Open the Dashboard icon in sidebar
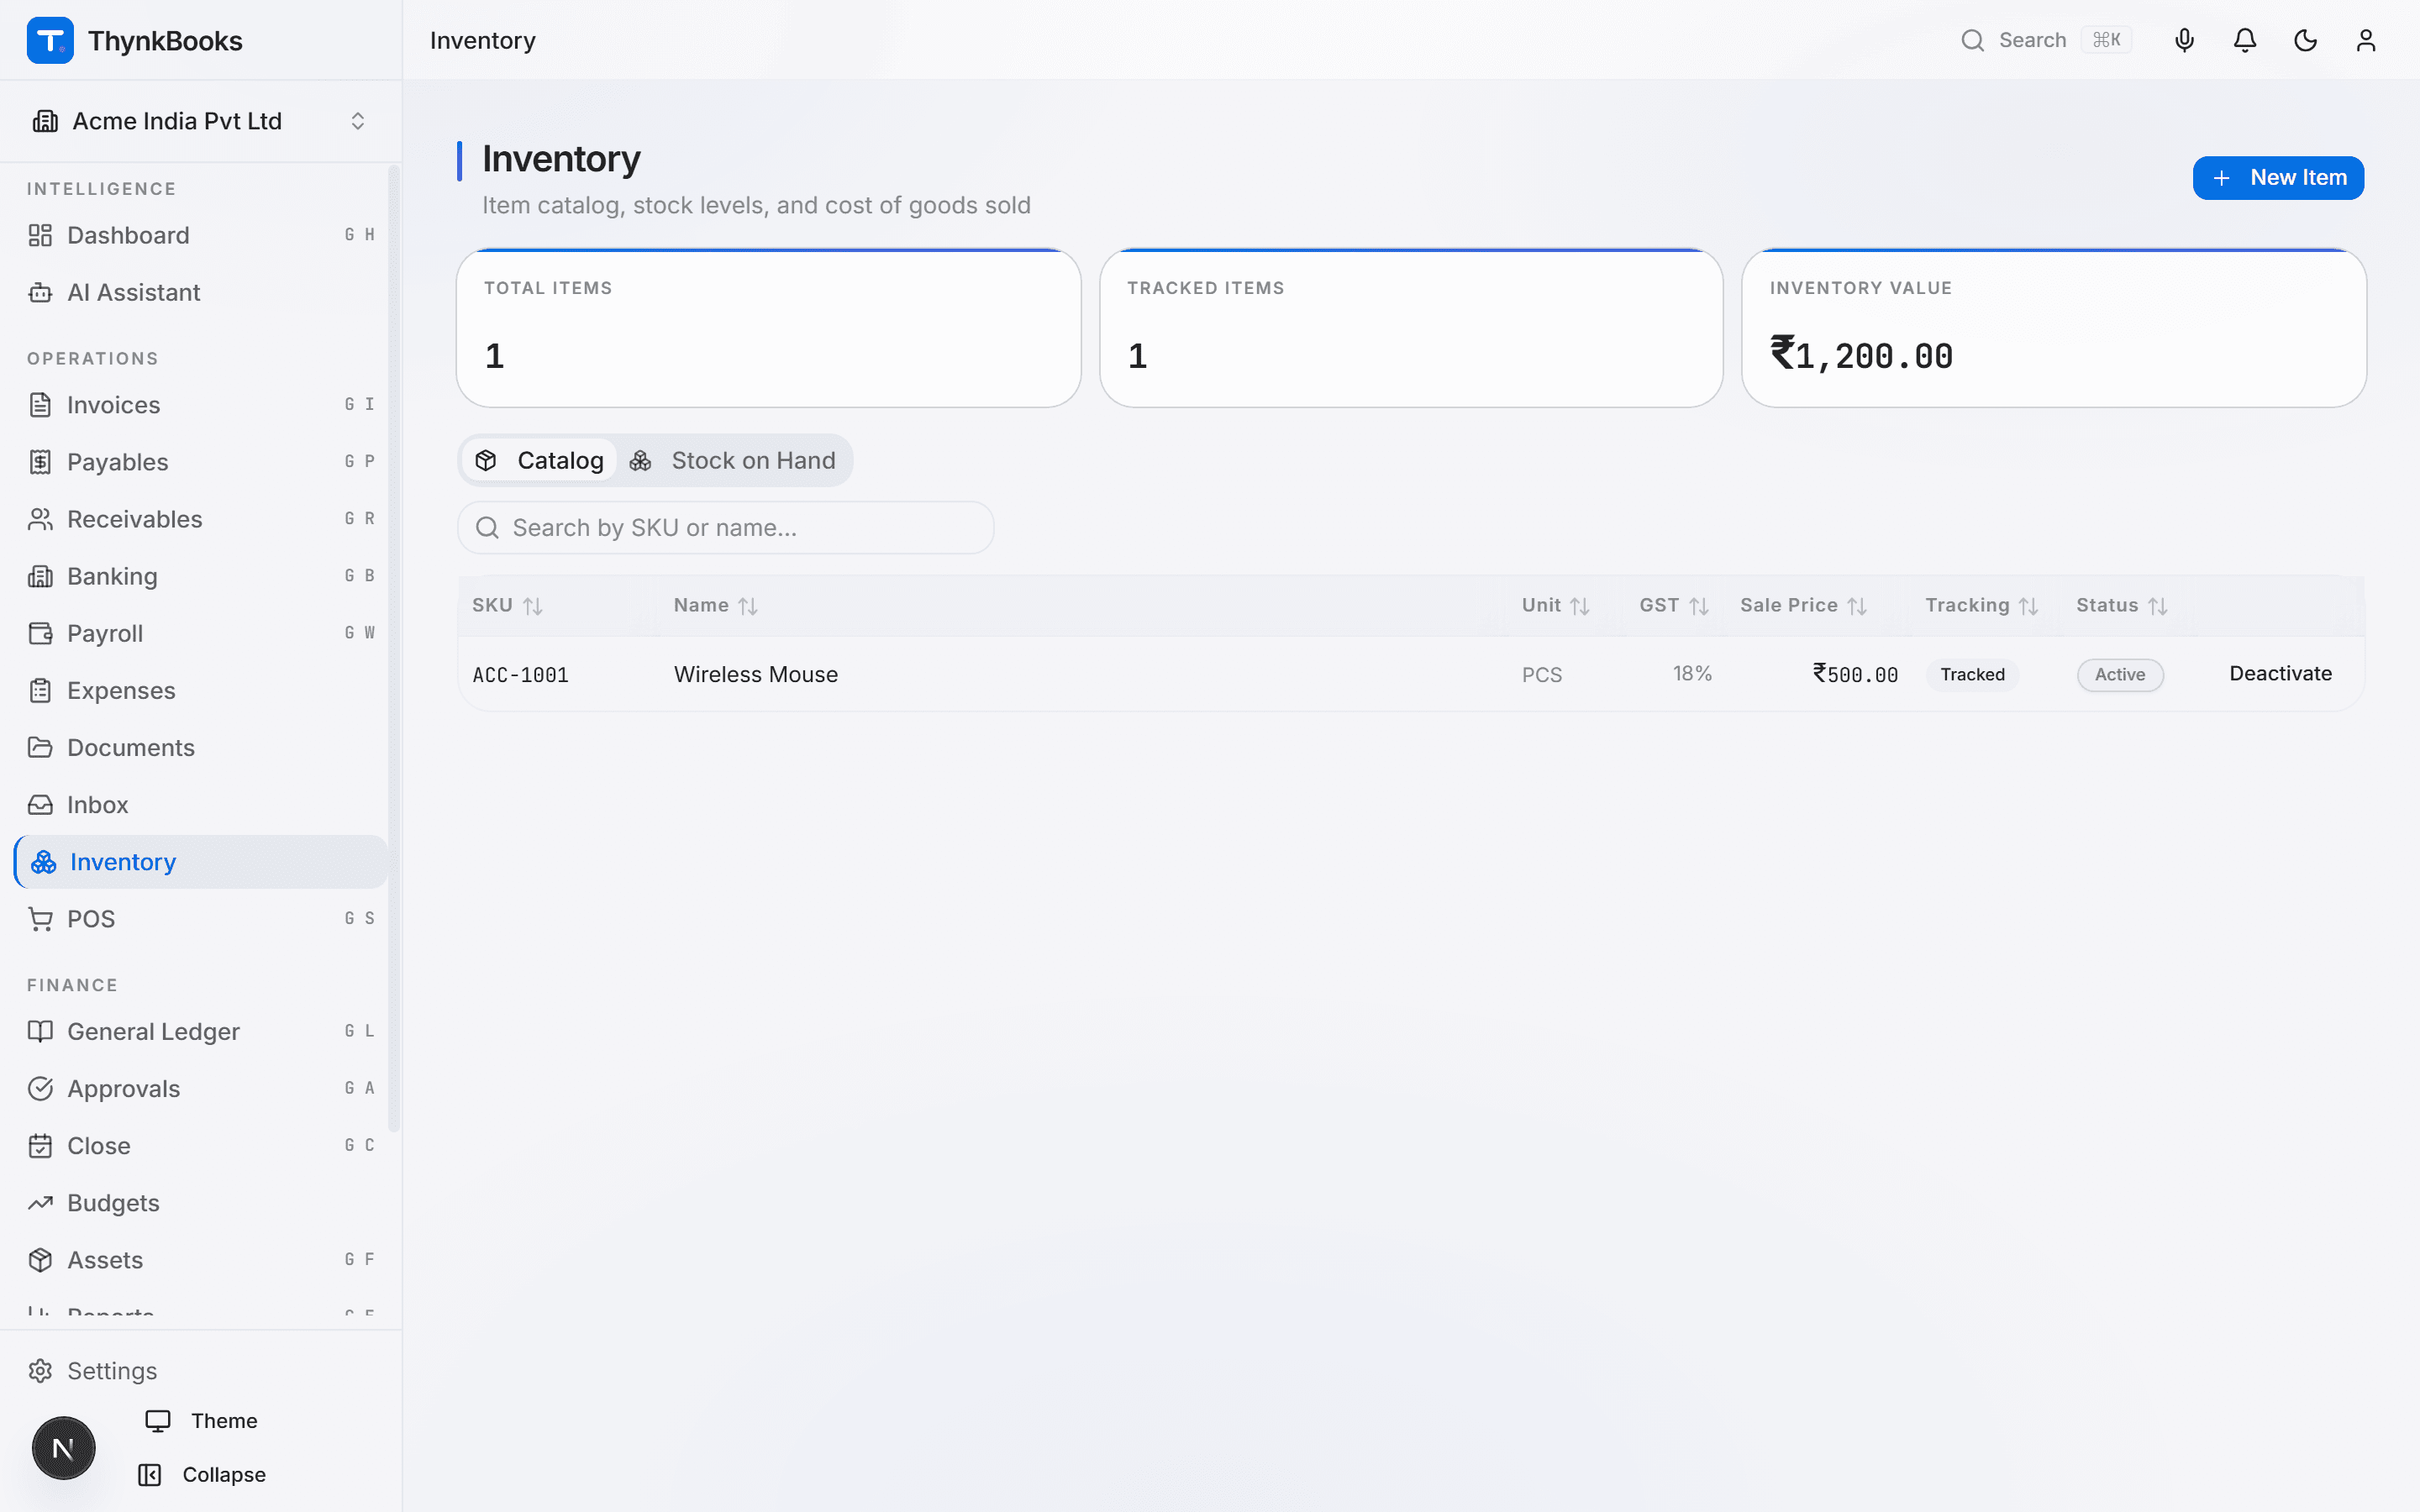The height and width of the screenshot is (1512, 2420). tap(40, 235)
